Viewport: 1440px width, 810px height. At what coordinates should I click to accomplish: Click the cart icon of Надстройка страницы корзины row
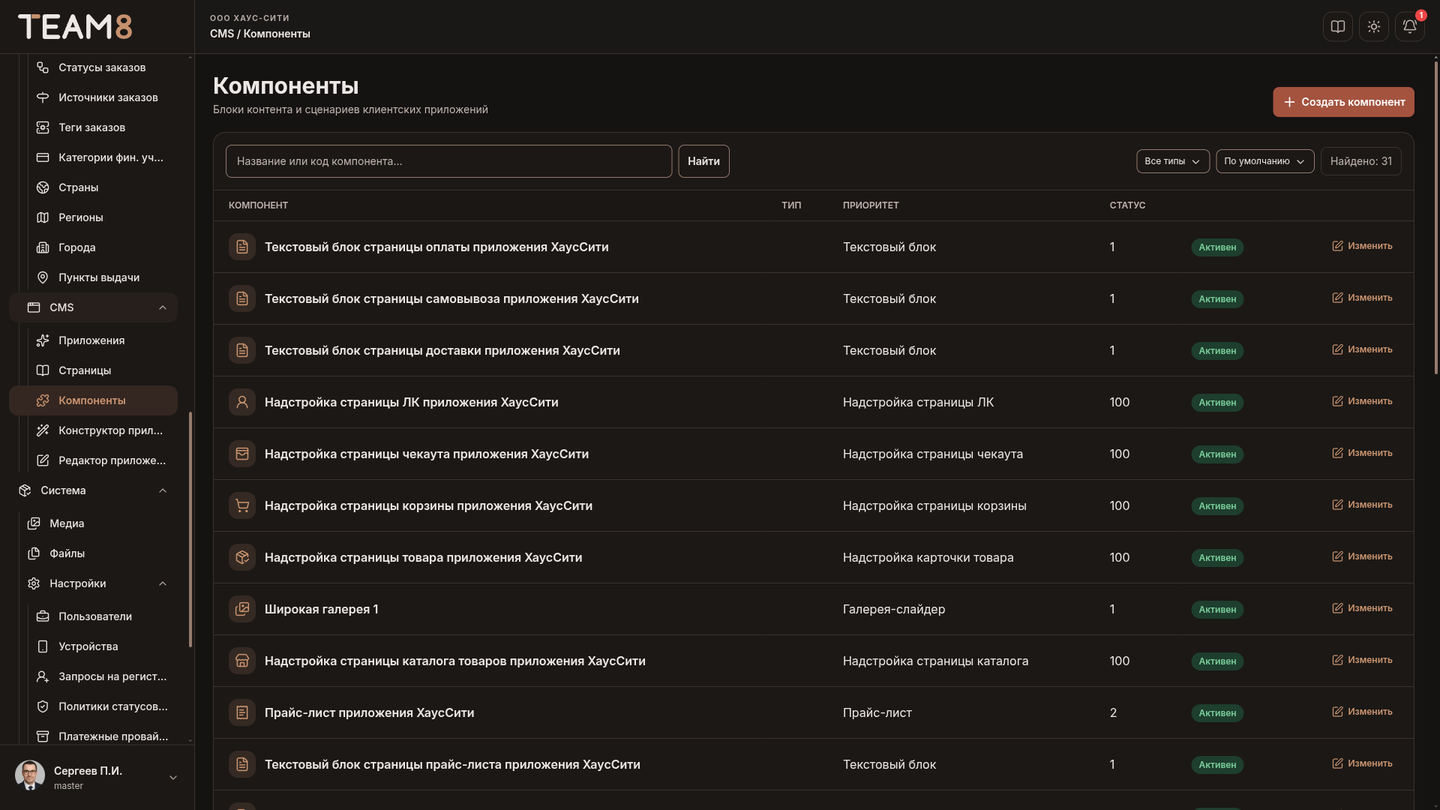[x=242, y=506]
